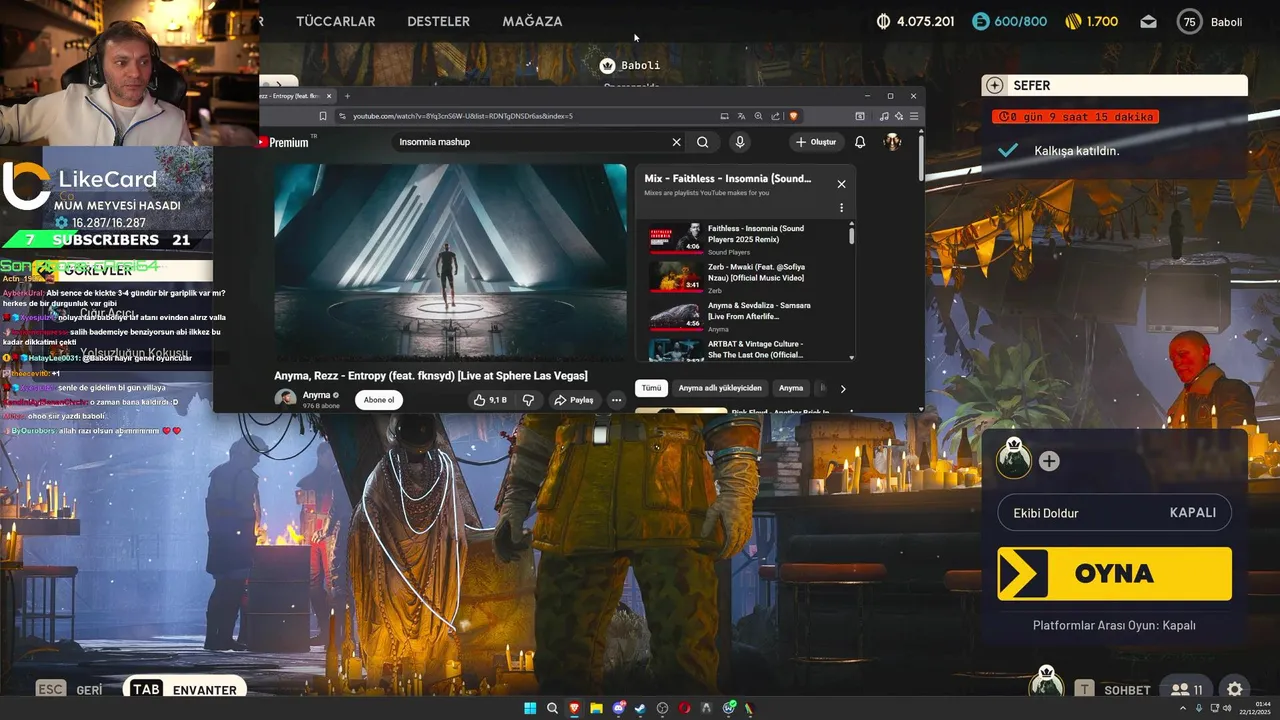Open the game mail envelope icon
1280x720 pixels.
pos(1148,21)
